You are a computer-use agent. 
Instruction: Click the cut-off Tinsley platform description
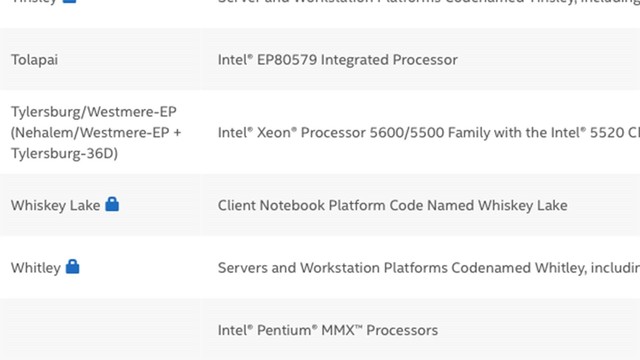tap(429, 1)
